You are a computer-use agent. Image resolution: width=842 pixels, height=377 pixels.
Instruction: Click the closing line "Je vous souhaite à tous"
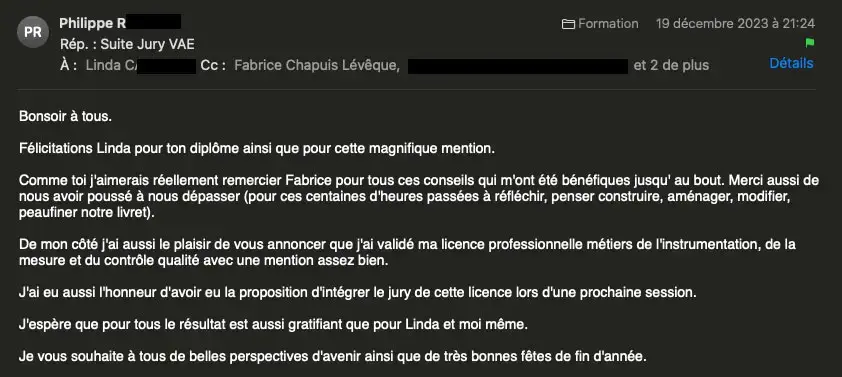[x=332, y=357]
